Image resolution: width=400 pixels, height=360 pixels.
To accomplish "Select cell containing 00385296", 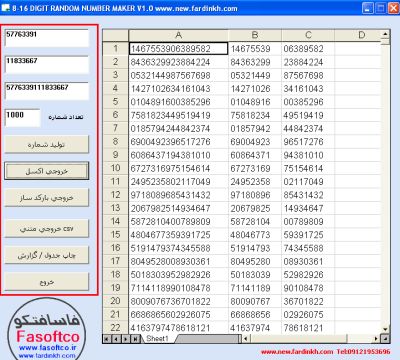I will click(x=308, y=102).
